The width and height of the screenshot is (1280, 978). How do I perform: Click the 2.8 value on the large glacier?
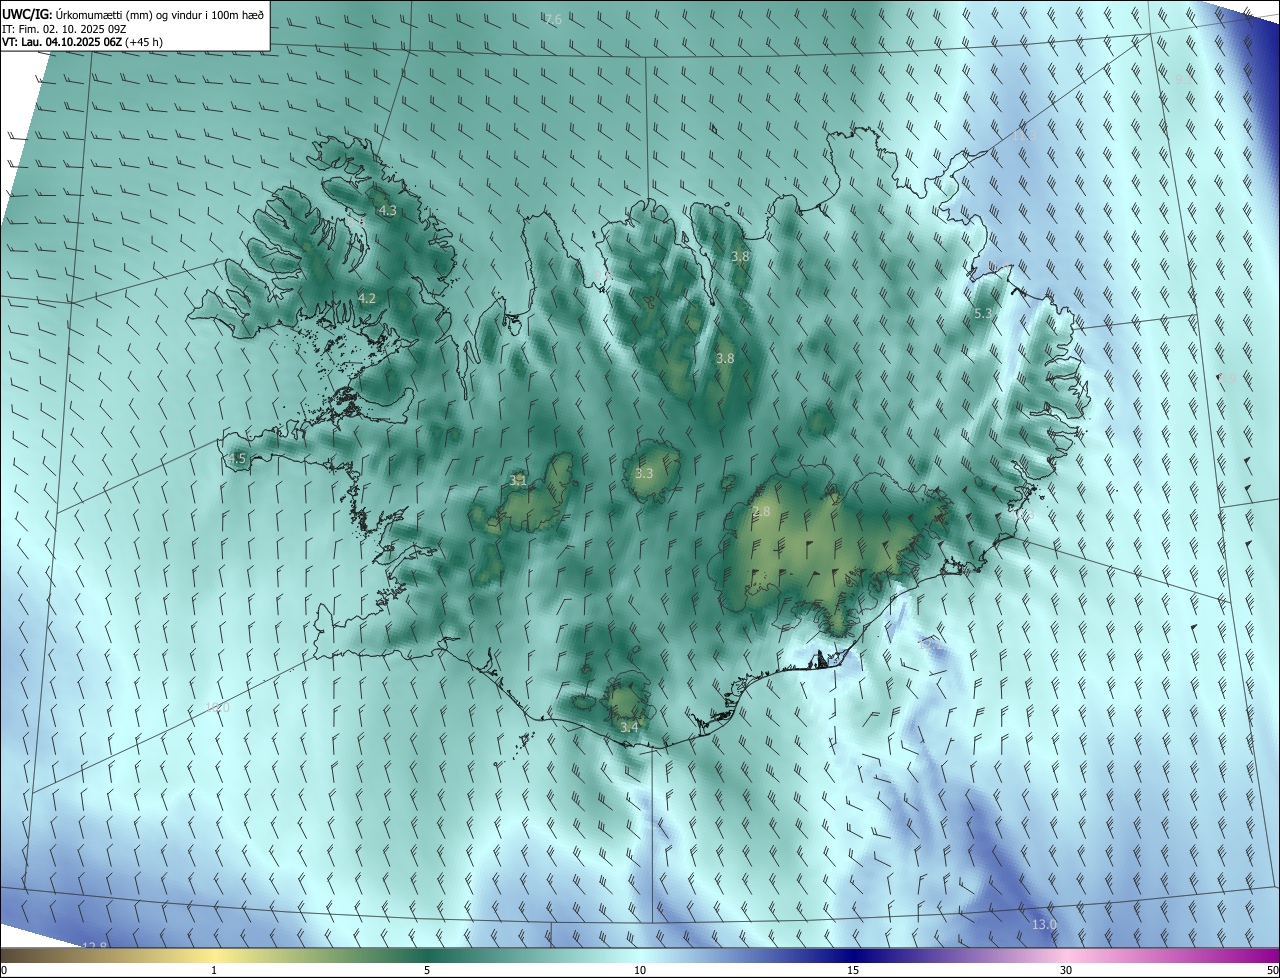click(x=762, y=512)
